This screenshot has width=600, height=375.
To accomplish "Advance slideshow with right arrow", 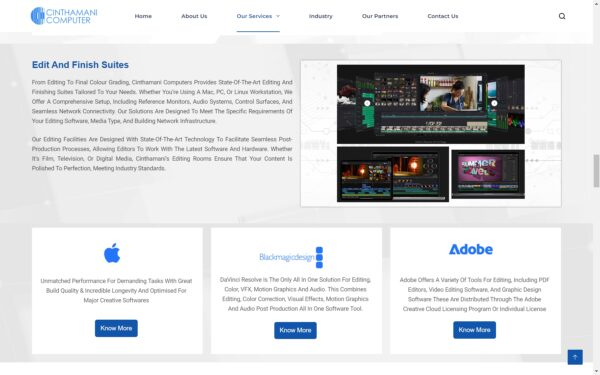I will 494,103.
